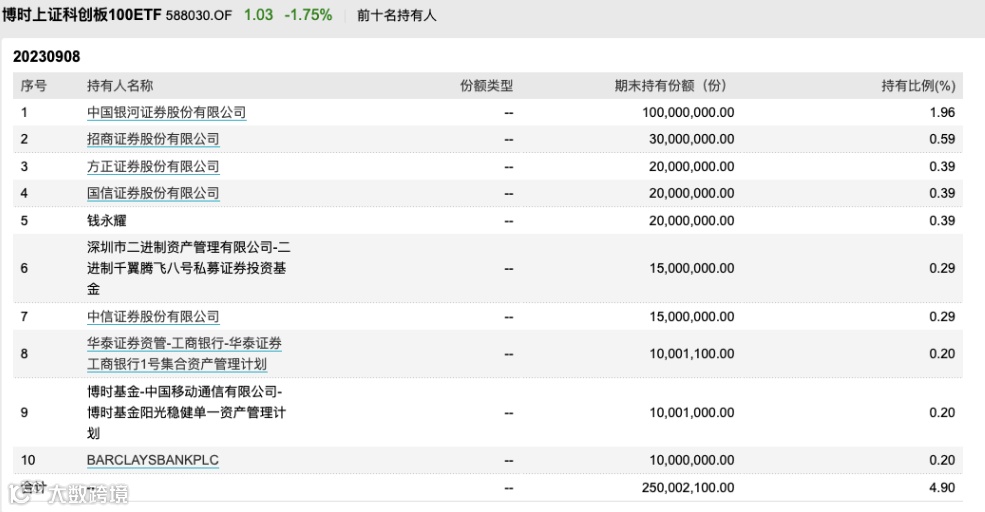Click 方正证券 row holding ratio 0.39

(942, 166)
